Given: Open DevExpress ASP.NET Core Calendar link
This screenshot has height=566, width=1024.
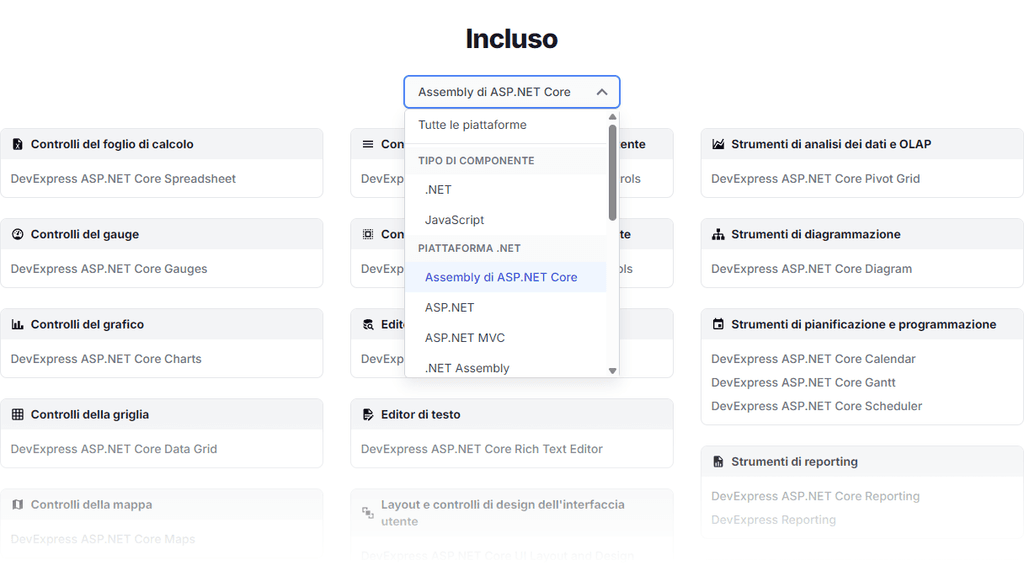Looking at the screenshot, I should (x=813, y=359).
